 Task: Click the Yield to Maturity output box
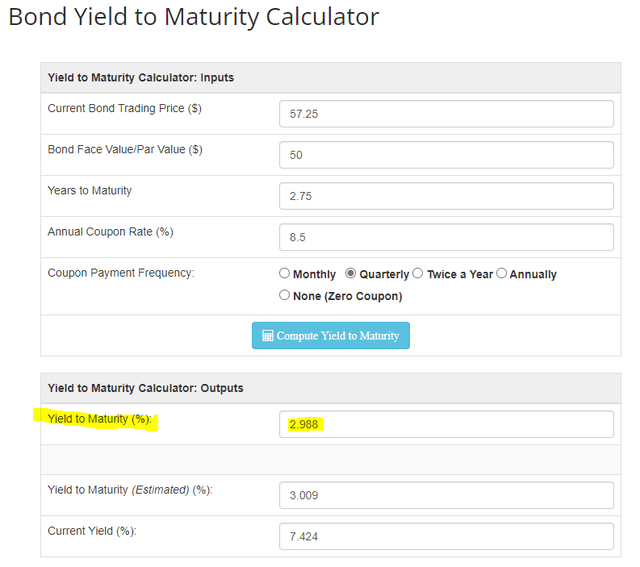pyautogui.click(x=446, y=425)
